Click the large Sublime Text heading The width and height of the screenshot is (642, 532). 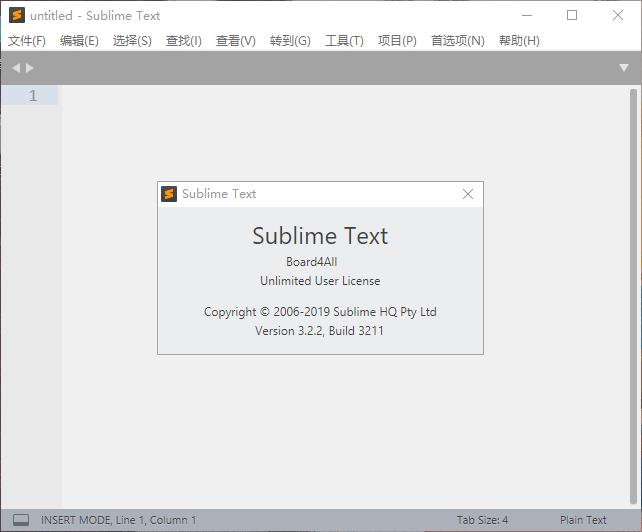pos(320,236)
